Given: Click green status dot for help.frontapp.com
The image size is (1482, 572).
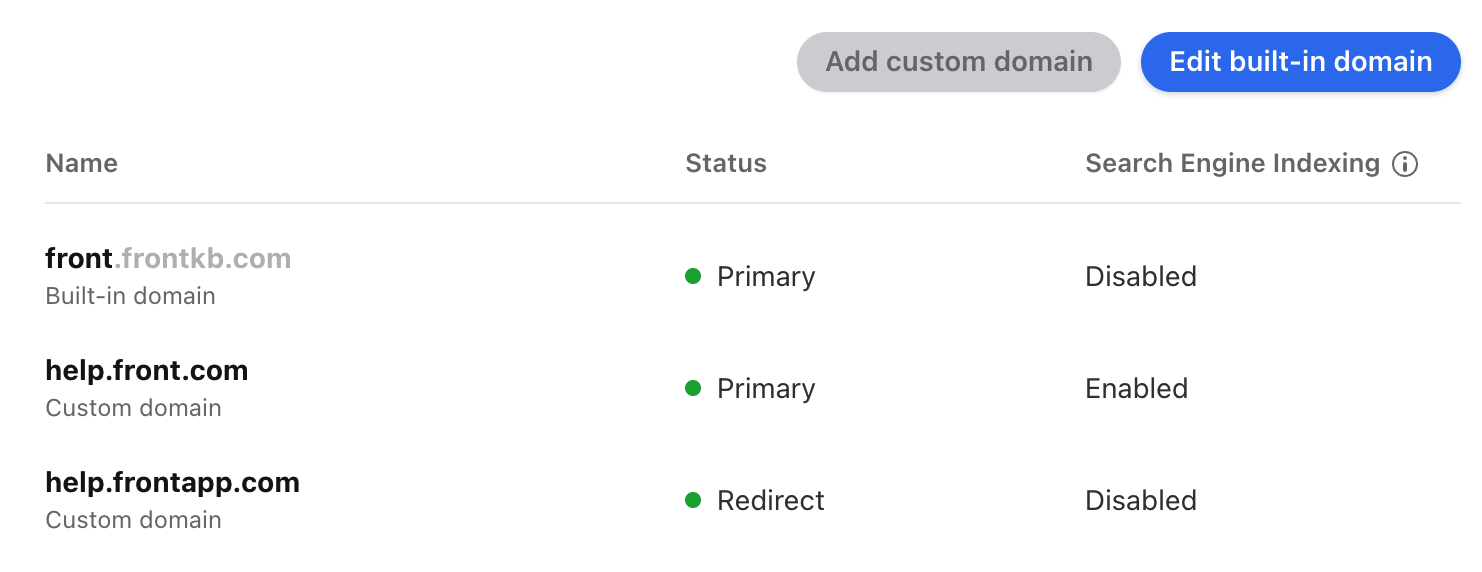Looking at the screenshot, I should point(693,500).
